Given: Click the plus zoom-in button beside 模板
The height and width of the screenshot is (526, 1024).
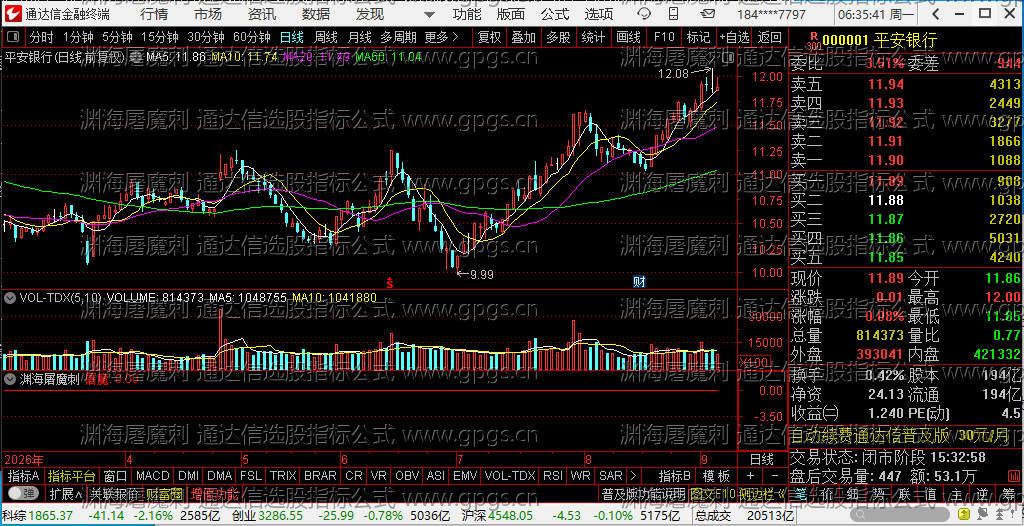Looking at the screenshot, I should click(750, 476).
